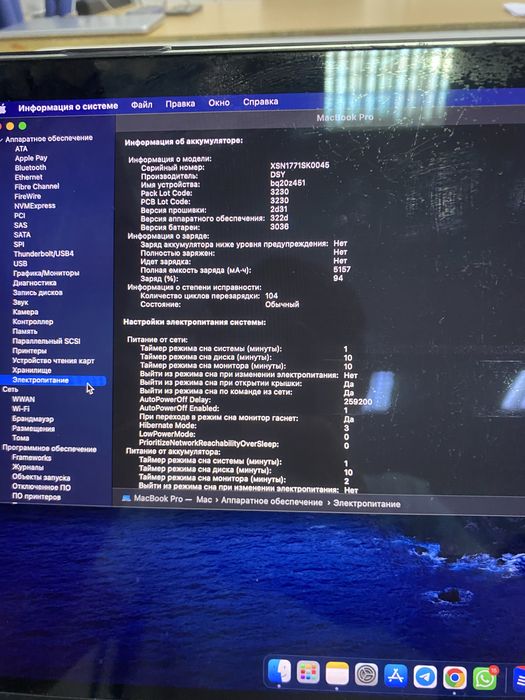Select Запись дисков in the sidebar
This screenshot has height=700, width=525.
38,293
